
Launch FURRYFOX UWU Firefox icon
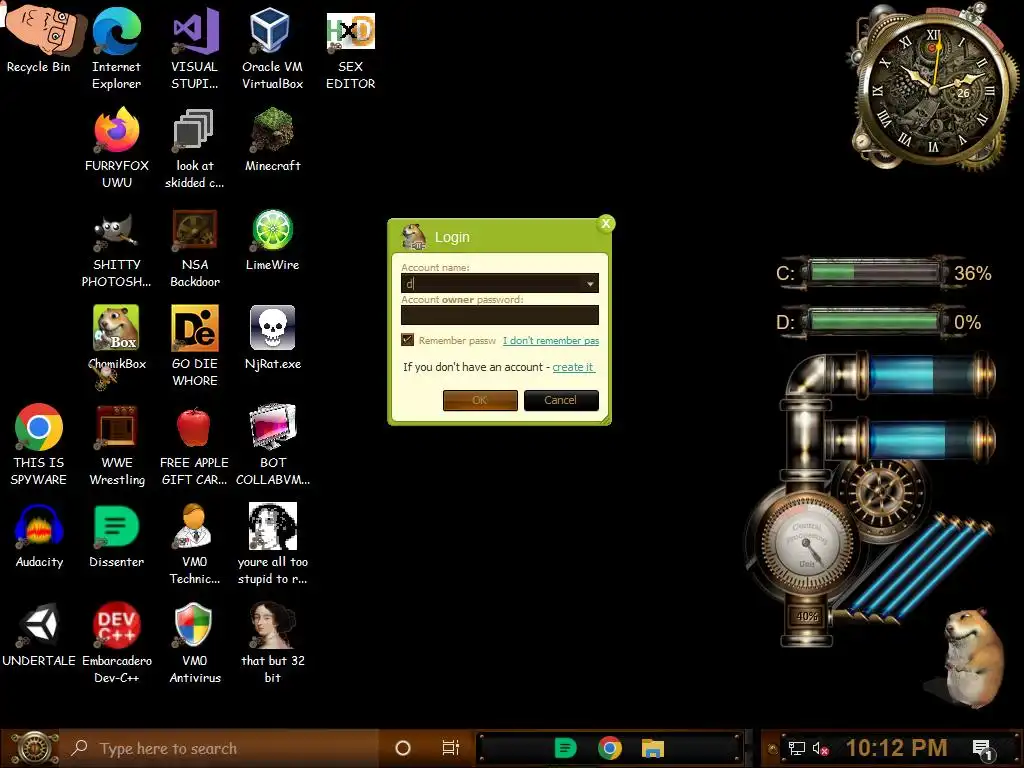[x=116, y=130]
